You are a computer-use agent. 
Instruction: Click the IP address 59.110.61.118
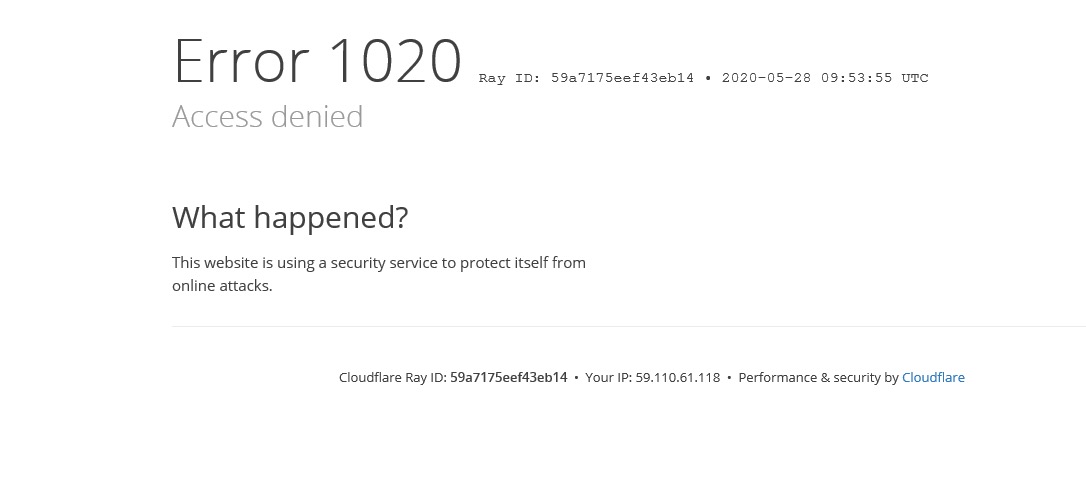pyautogui.click(x=678, y=377)
